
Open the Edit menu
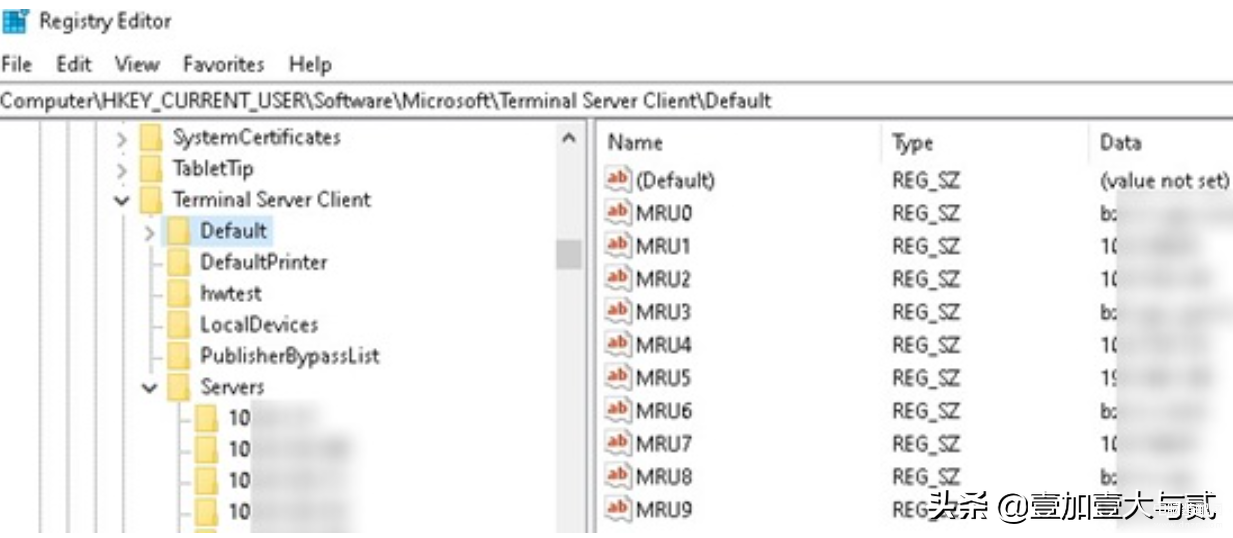point(74,64)
